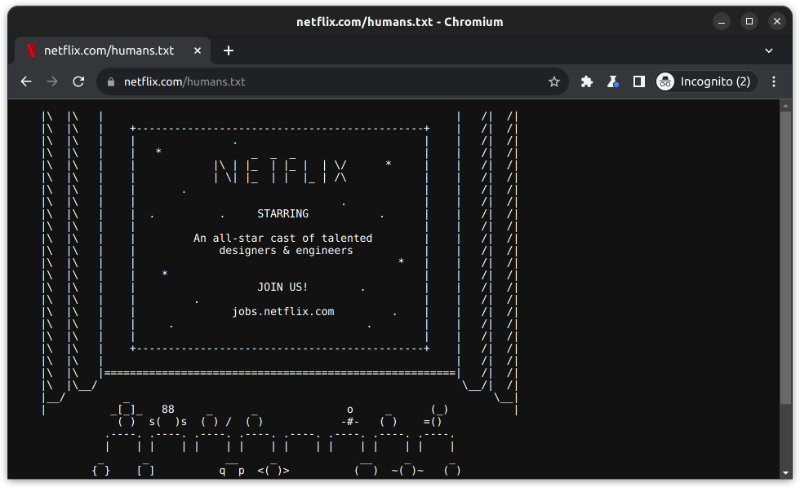Click the JOIN US! text
The image size is (800, 487).
pyautogui.click(x=282, y=287)
